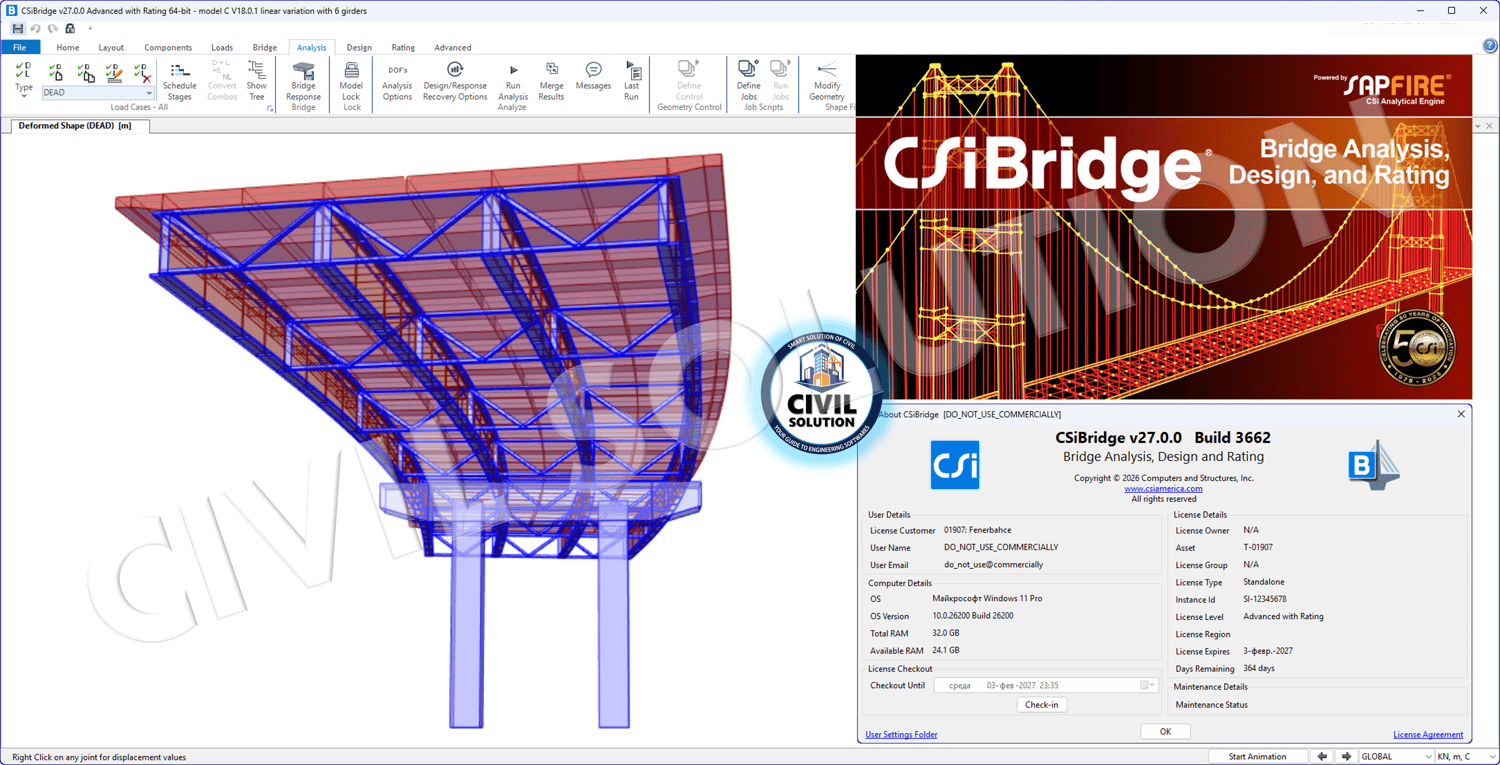Click the blue CSi logo in About dialog
1500x765 pixels.
pyautogui.click(x=955, y=465)
